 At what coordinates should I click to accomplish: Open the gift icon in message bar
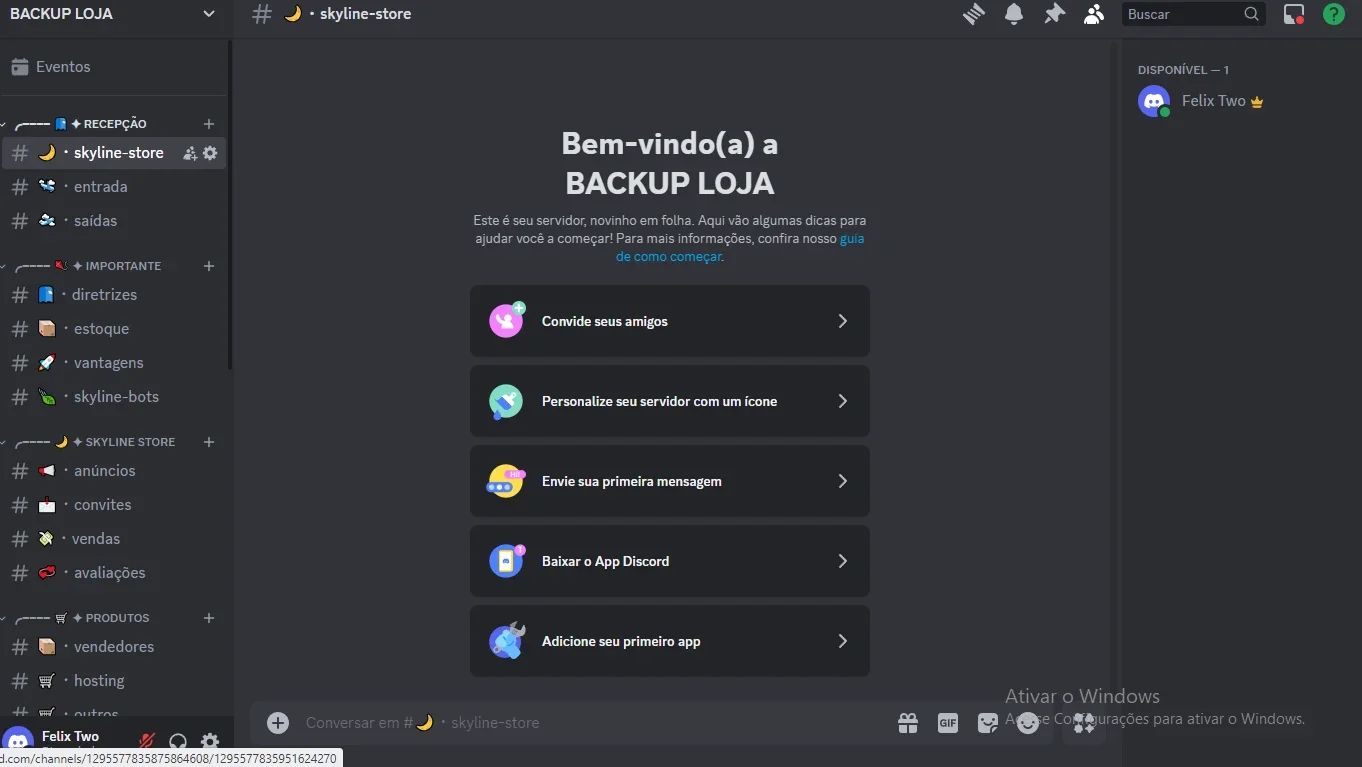(908, 723)
